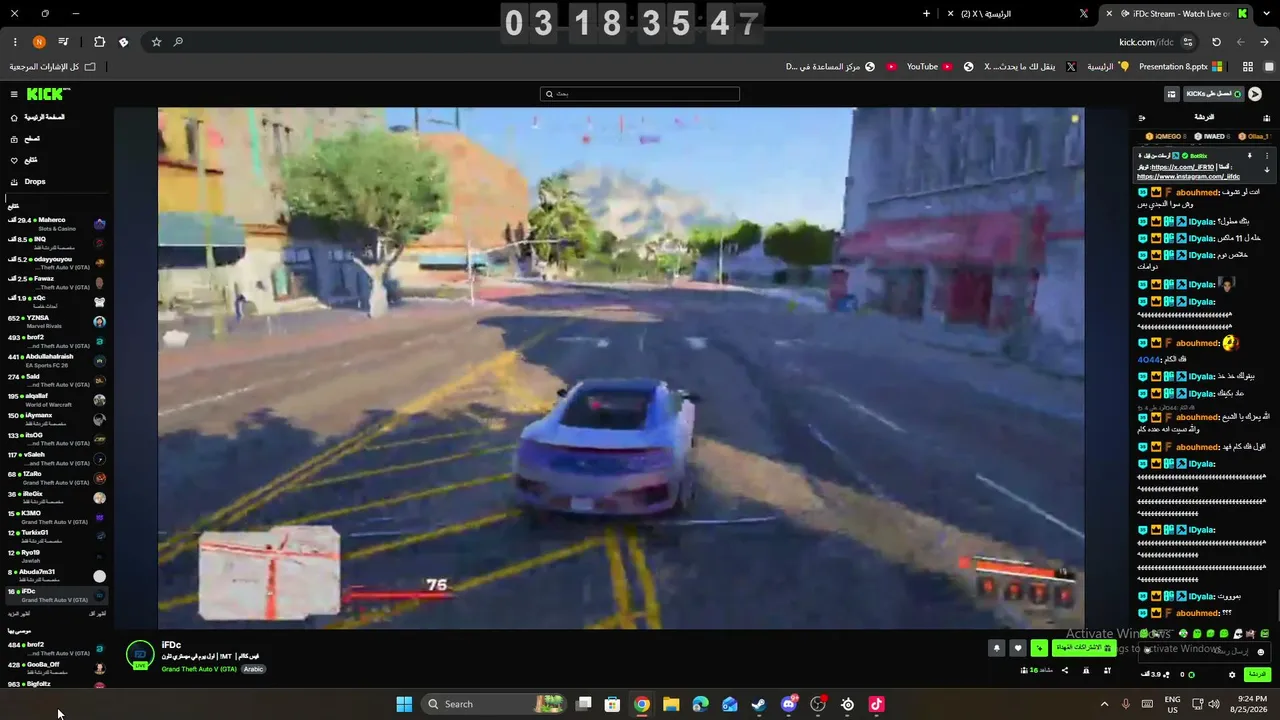The width and height of the screenshot is (1280, 720).
Task: Click the Kick search field
Action: coord(640,94)
